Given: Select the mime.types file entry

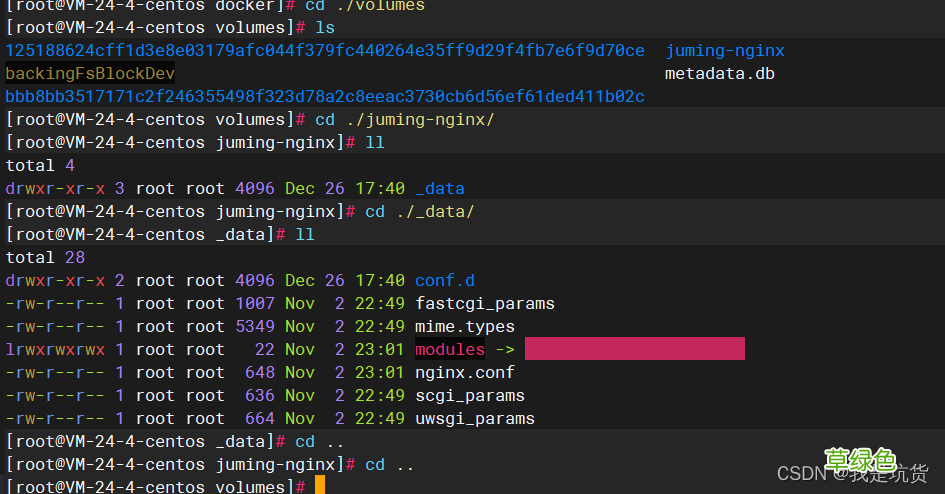Looking at the screenshot, I should (x=465, y=327).
